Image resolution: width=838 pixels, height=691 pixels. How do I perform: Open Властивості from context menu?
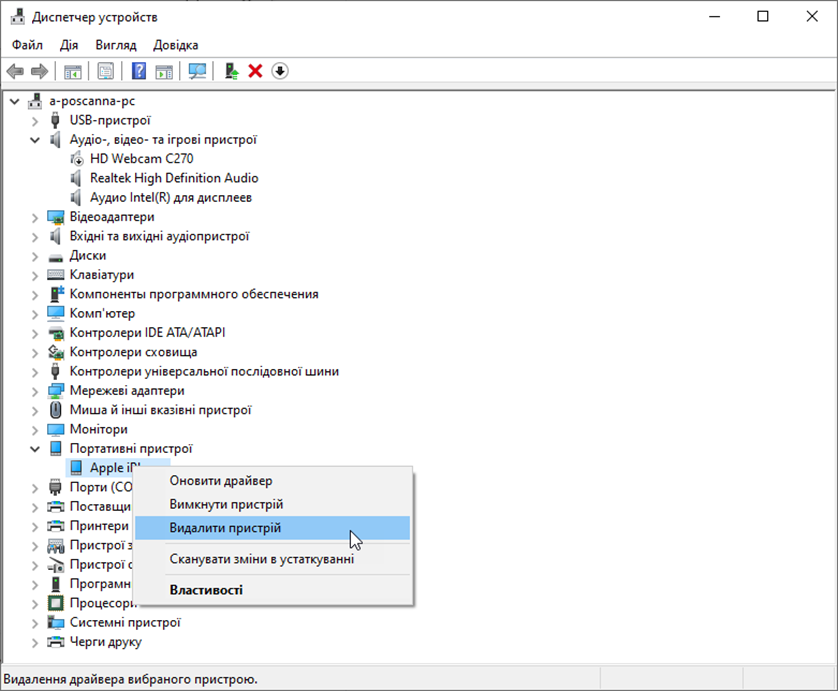point(273,590)
